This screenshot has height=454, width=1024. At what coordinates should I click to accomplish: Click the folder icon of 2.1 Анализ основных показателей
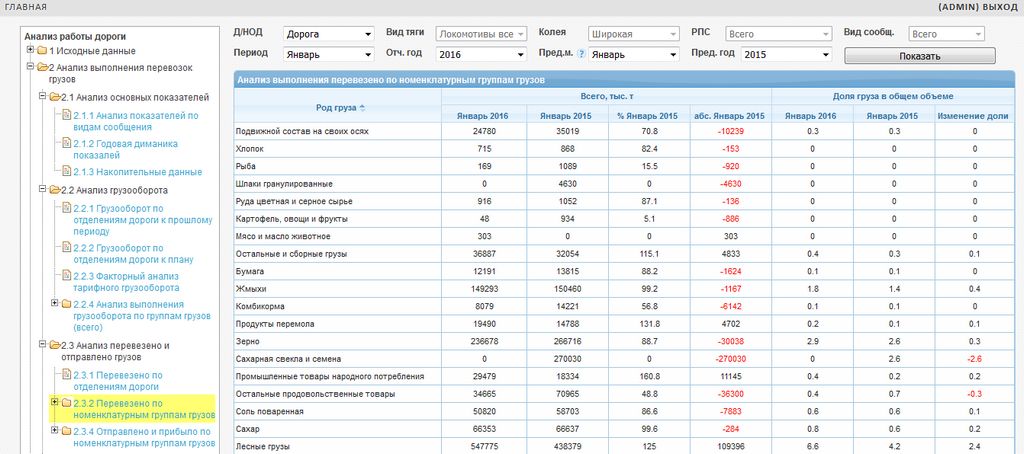[x=55, y=97]
